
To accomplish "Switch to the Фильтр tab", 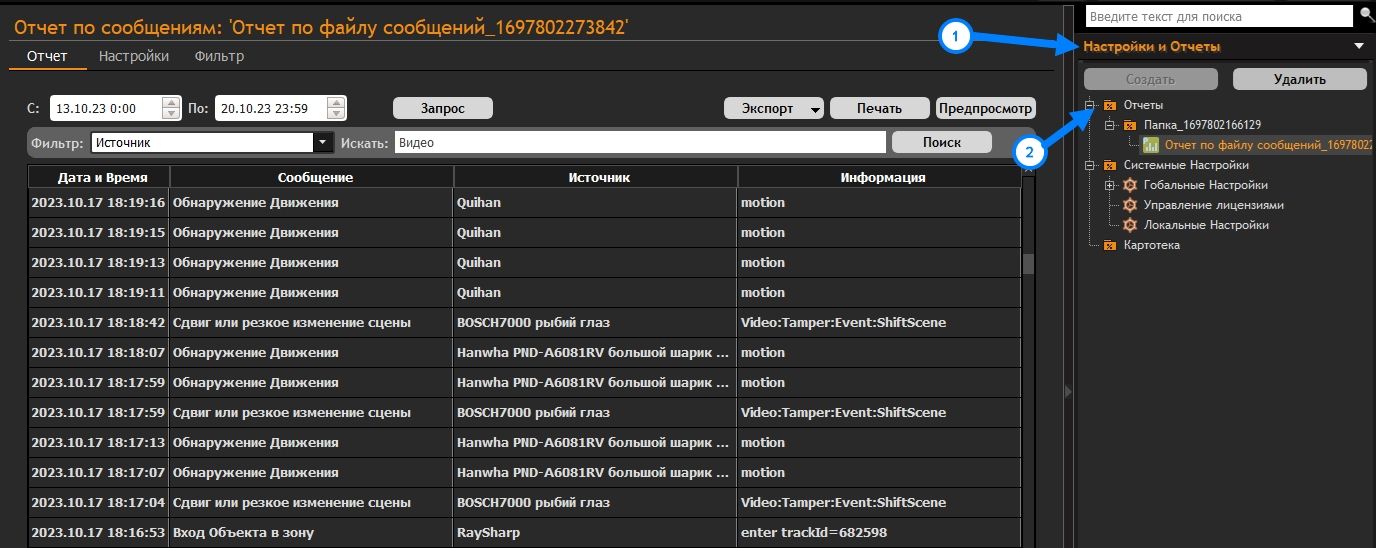I will [219, 56].
